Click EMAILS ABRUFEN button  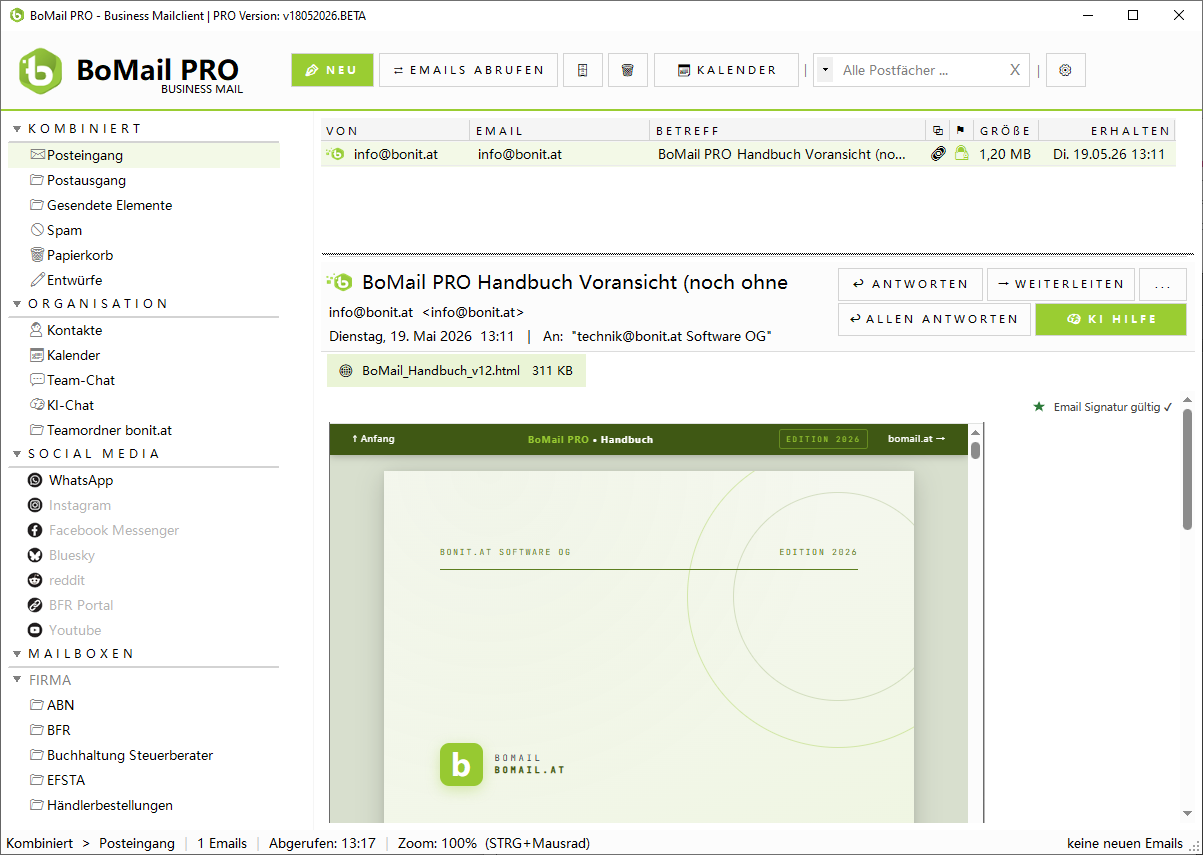coord(468,70)
